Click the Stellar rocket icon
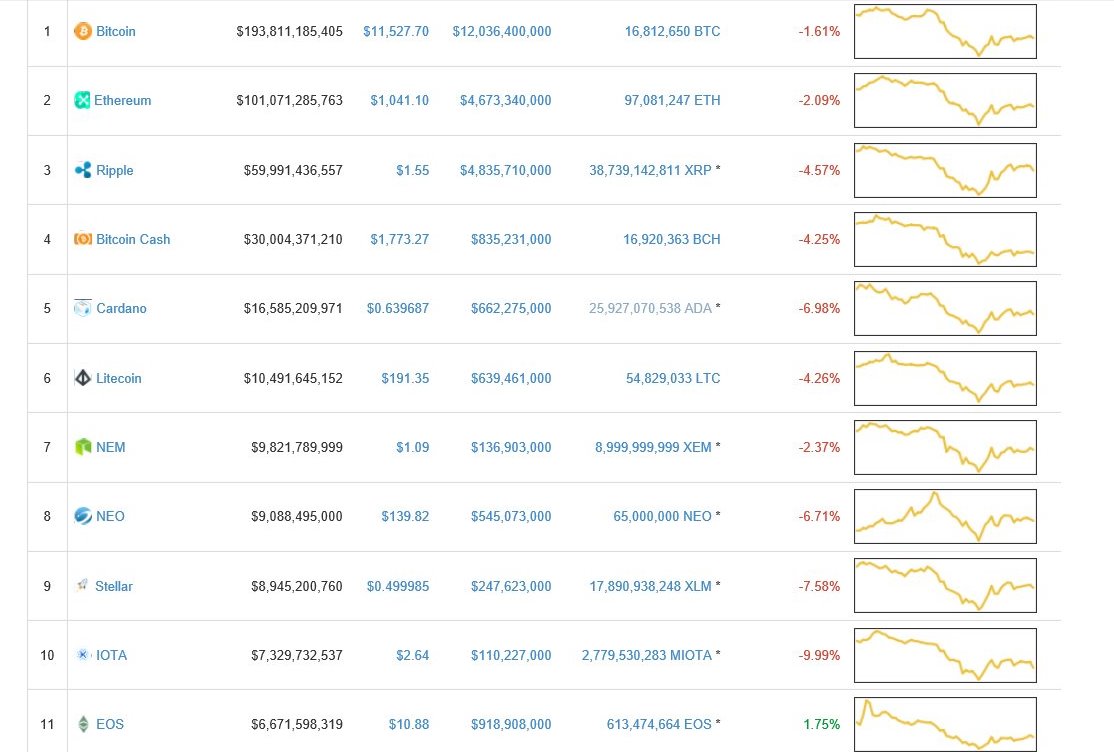Screen dimensions: 1114x752 click(82, 585)
